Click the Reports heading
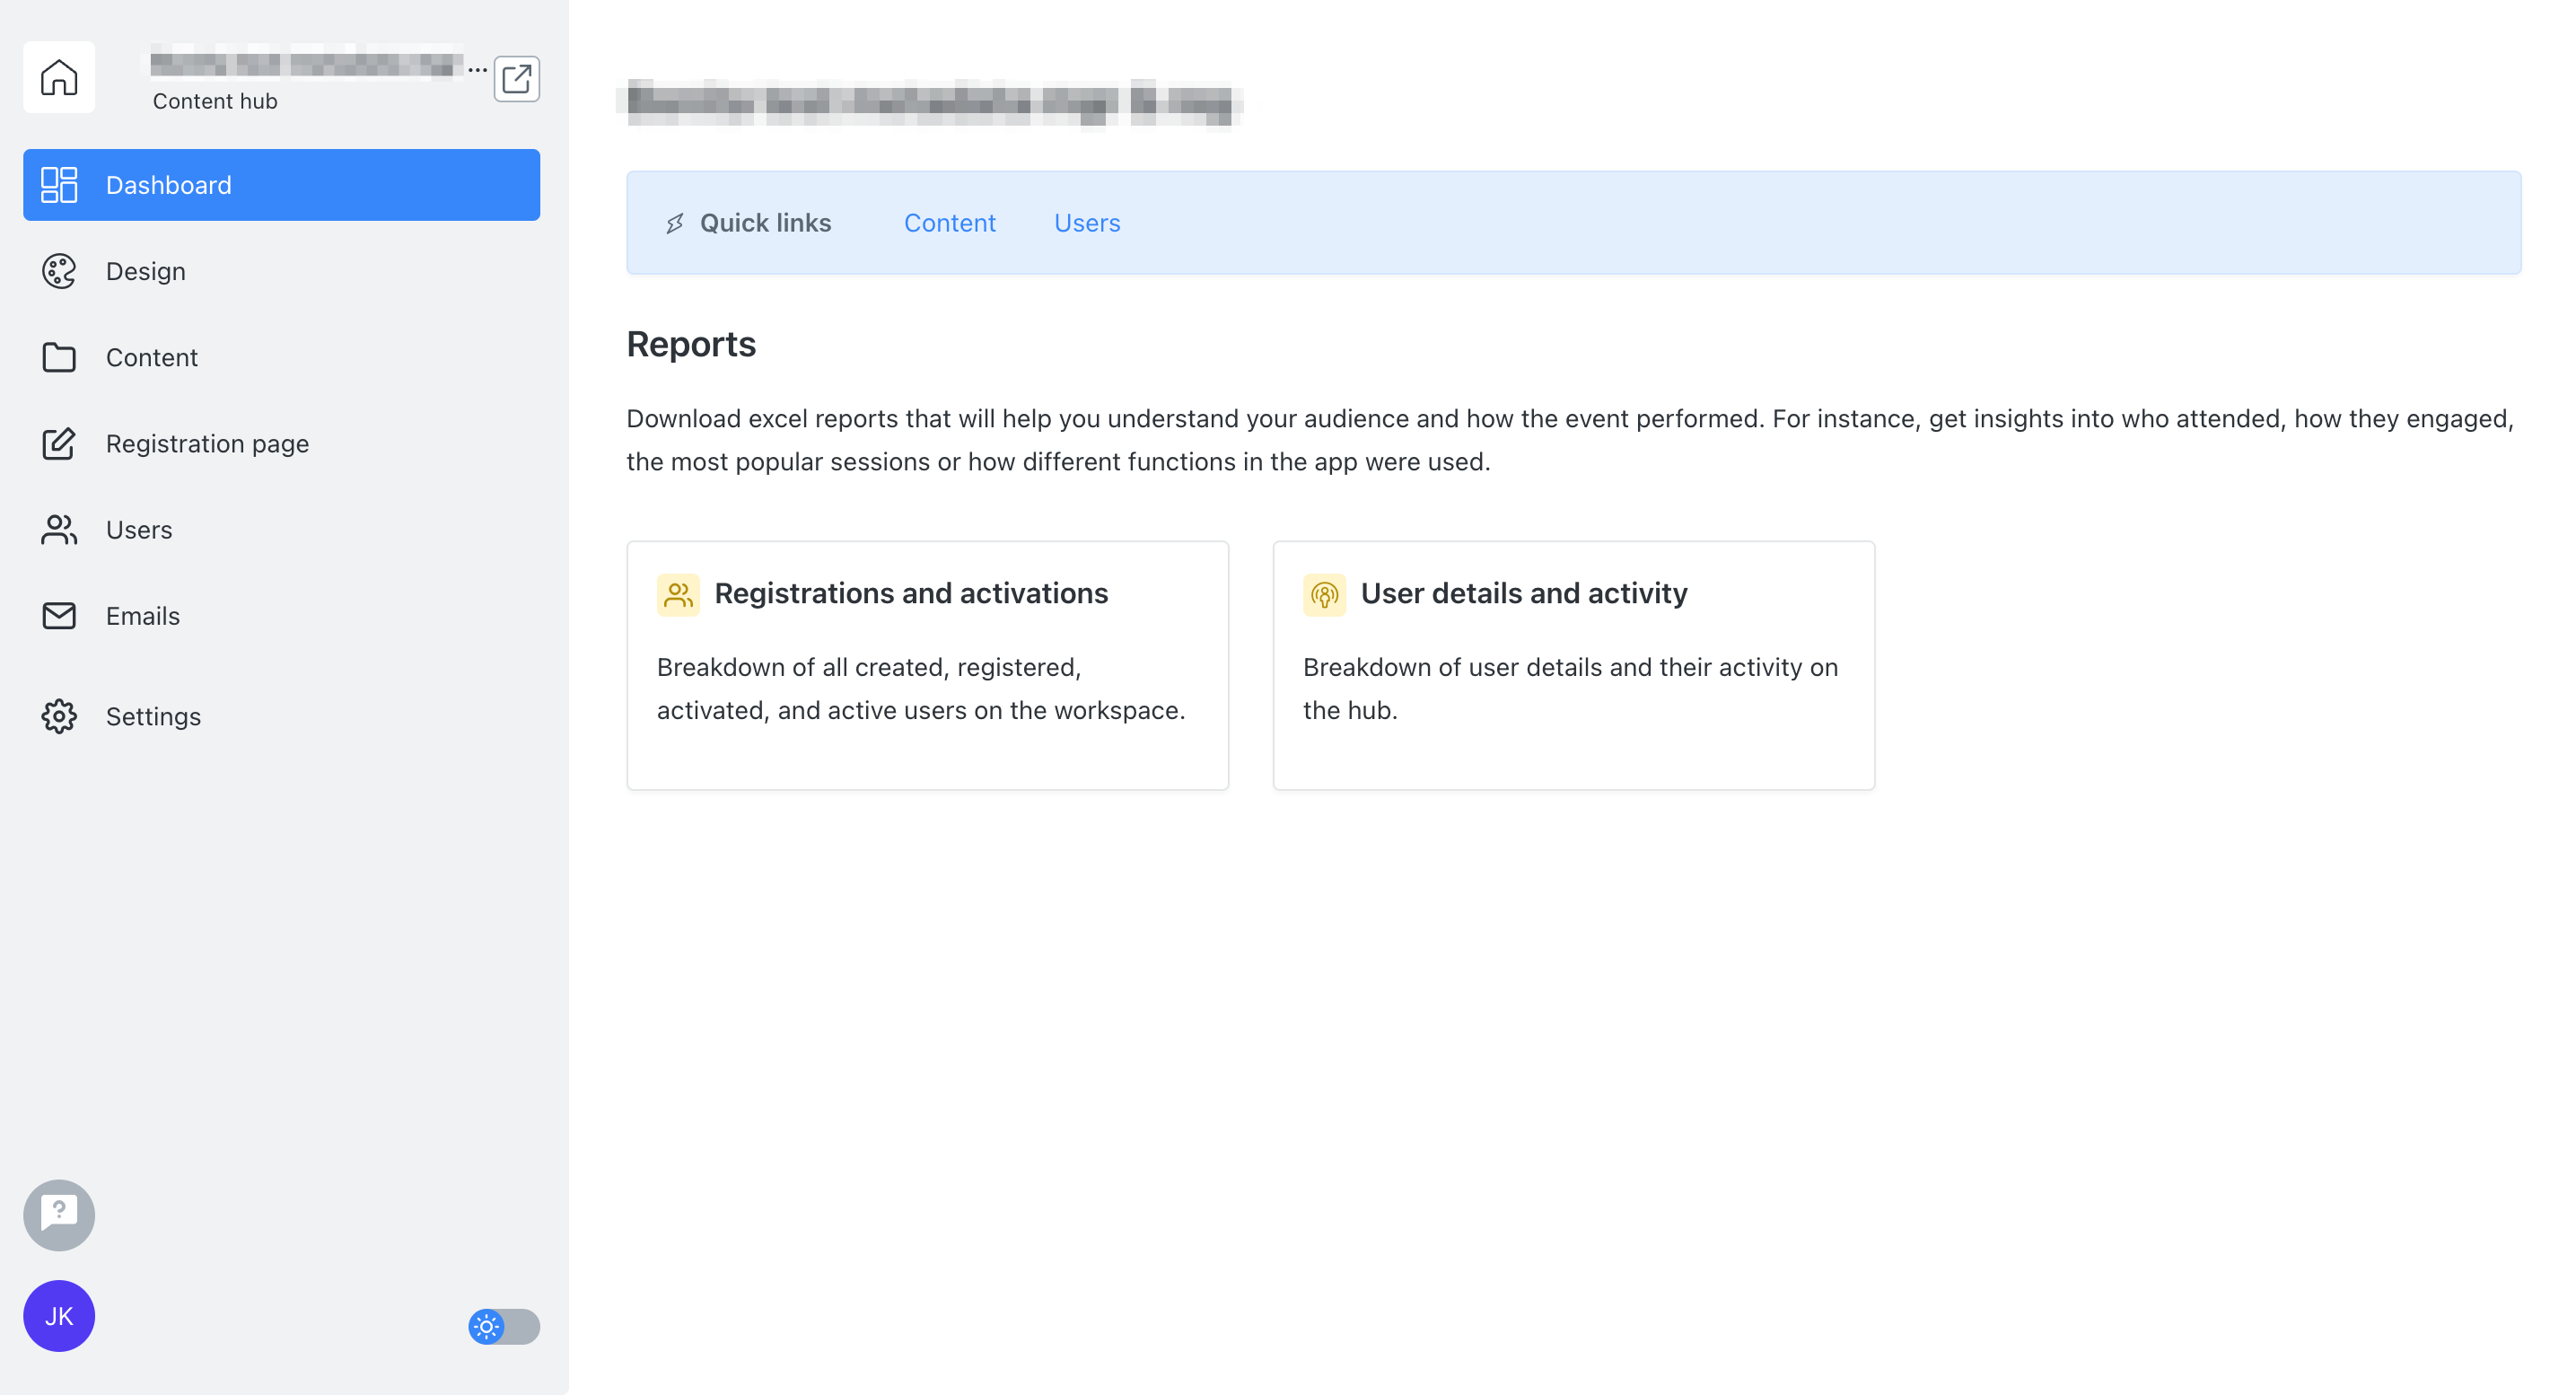 691,344
